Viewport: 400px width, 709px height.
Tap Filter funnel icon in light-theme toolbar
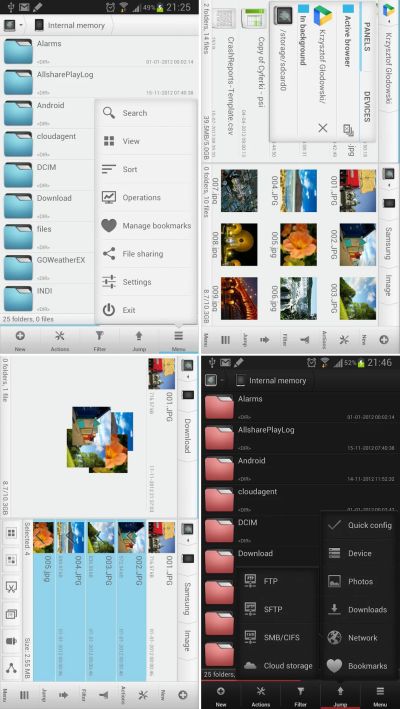tap(99, 340)
